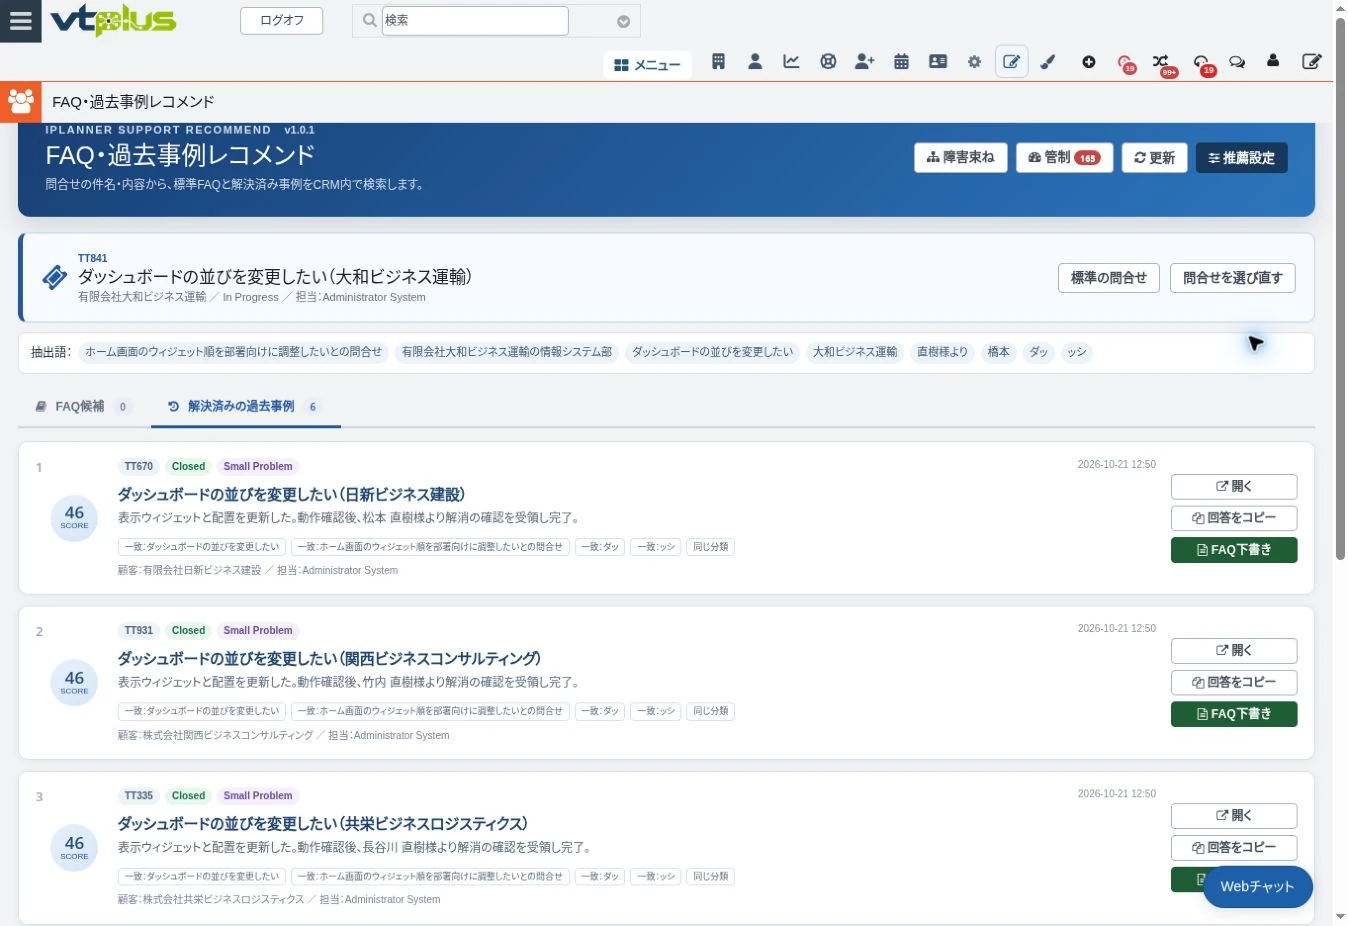The image size is (1348, 926).
Task: Open case title ダッシュボードの並びを変更したい(日新ビジネス建設)
Action: click(291, 495)
